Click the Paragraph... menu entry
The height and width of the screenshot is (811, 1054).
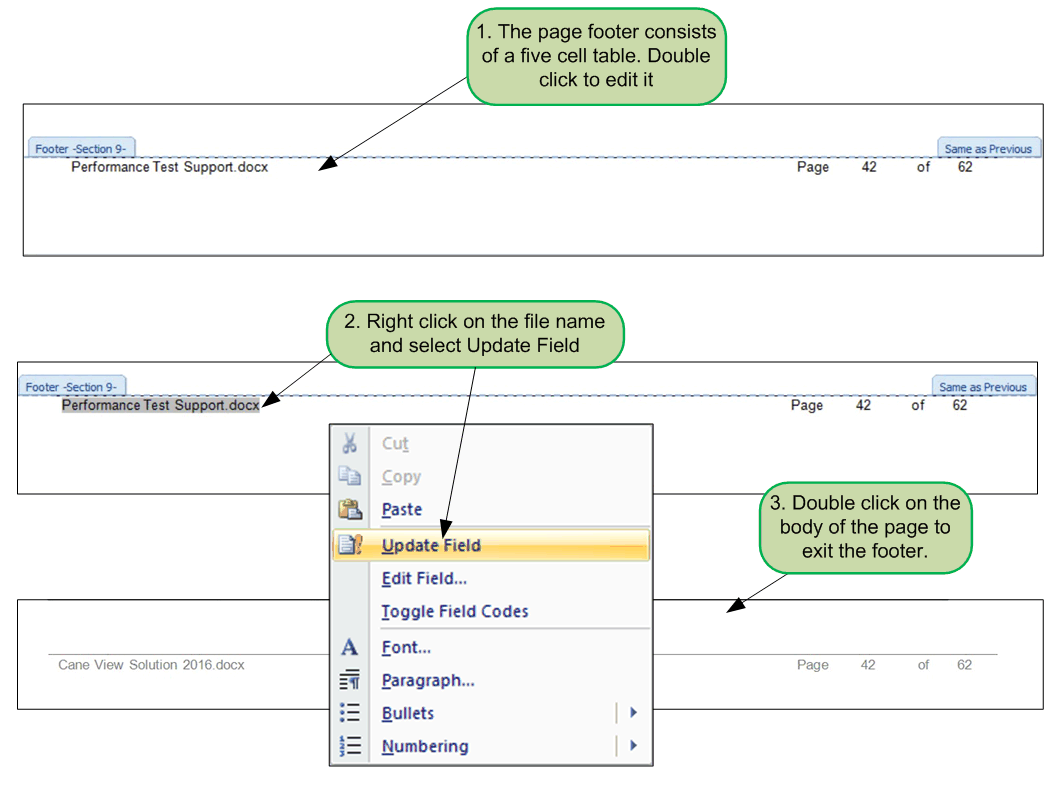coord(428,679)
